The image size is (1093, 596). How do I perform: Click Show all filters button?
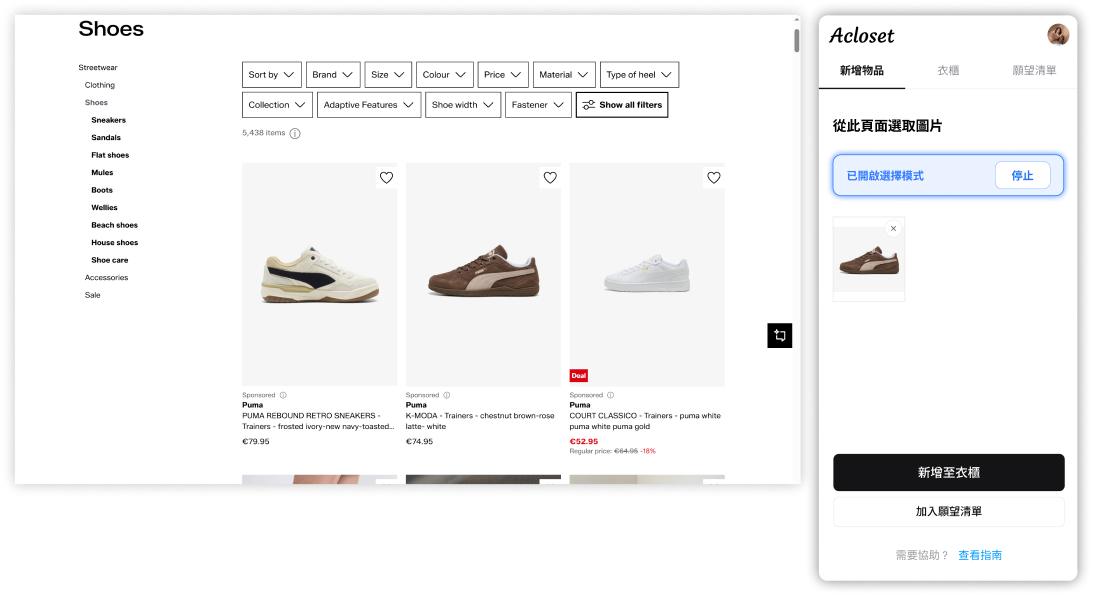click(x=622, y=105)
